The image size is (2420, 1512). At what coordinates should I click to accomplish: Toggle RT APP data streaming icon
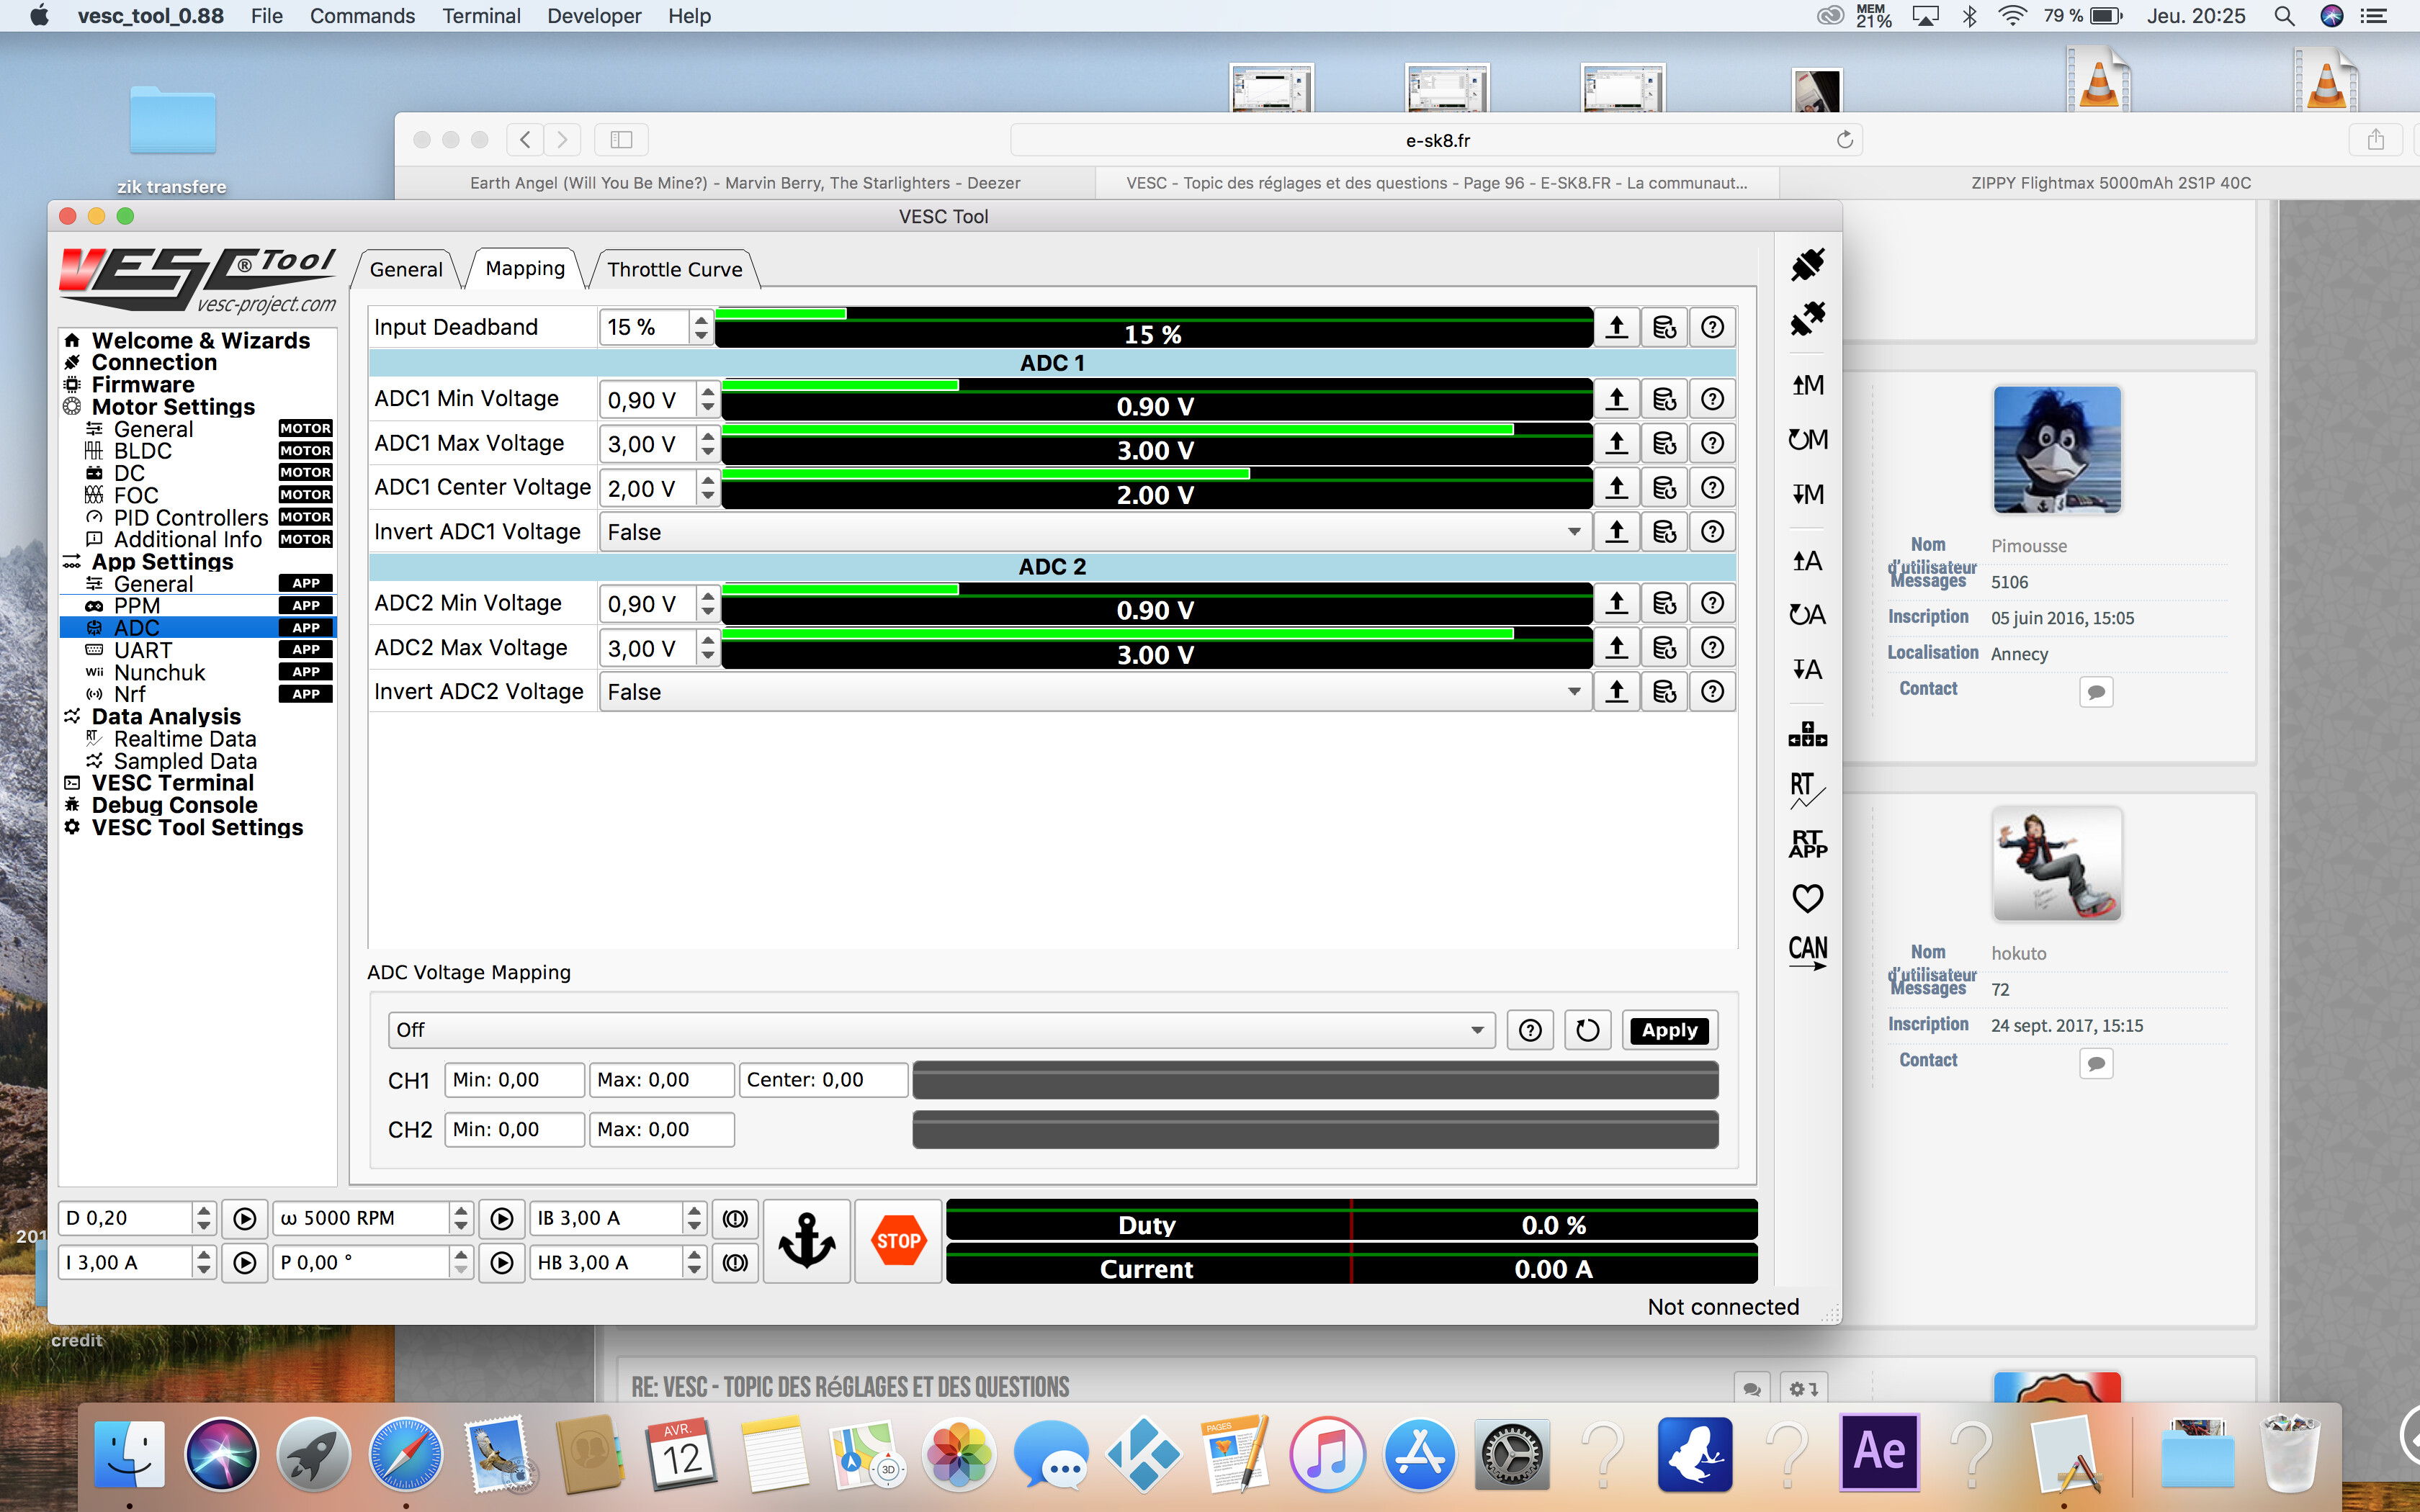click(x=1807, y=844)
